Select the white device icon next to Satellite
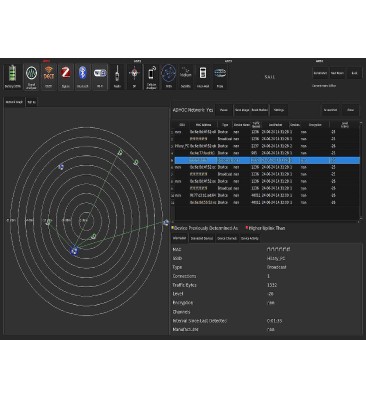The height and width of the screenshot is (398, 366). (203, 77)
